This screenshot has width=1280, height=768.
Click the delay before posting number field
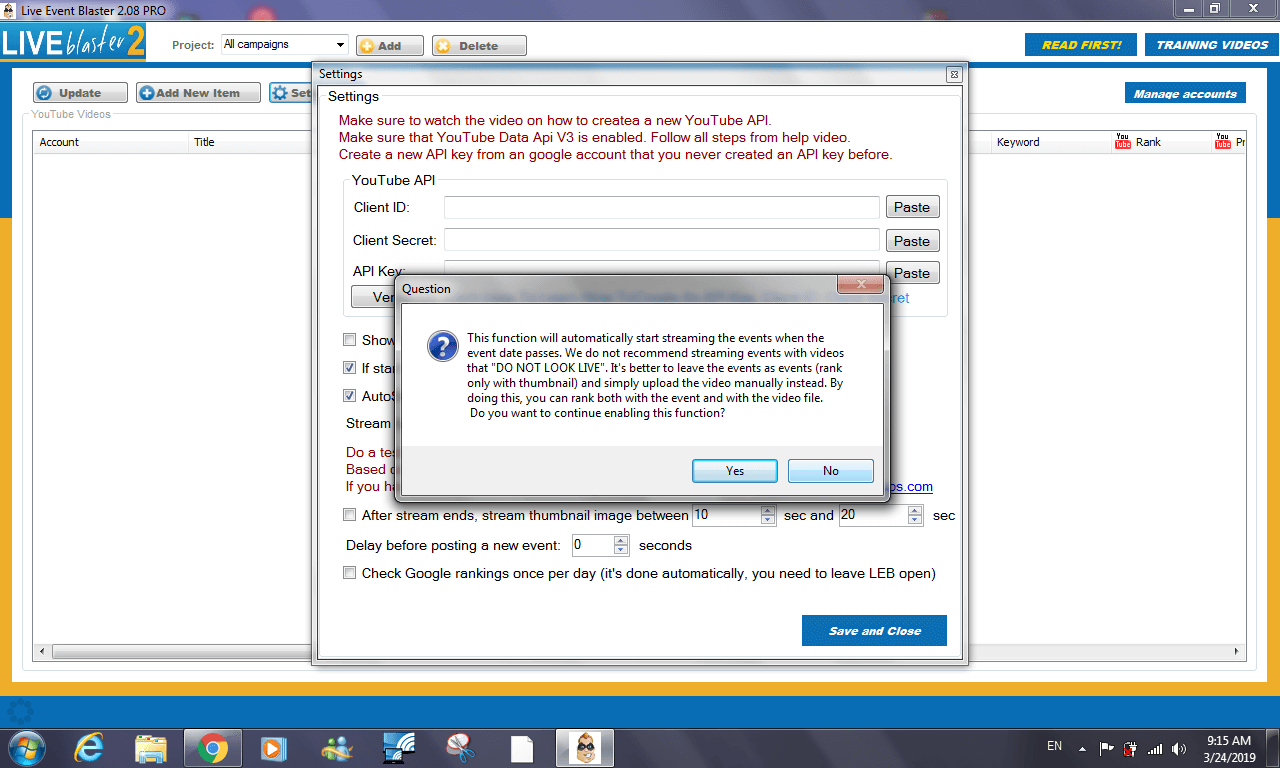coord(592,545)
